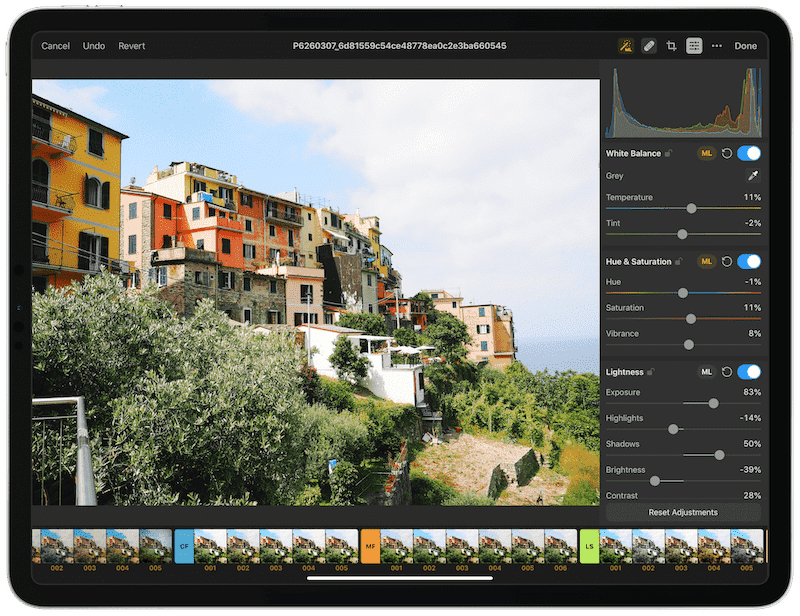Expand the orange MF preset group
Screen dimensions: 800x616
[370, 546]
